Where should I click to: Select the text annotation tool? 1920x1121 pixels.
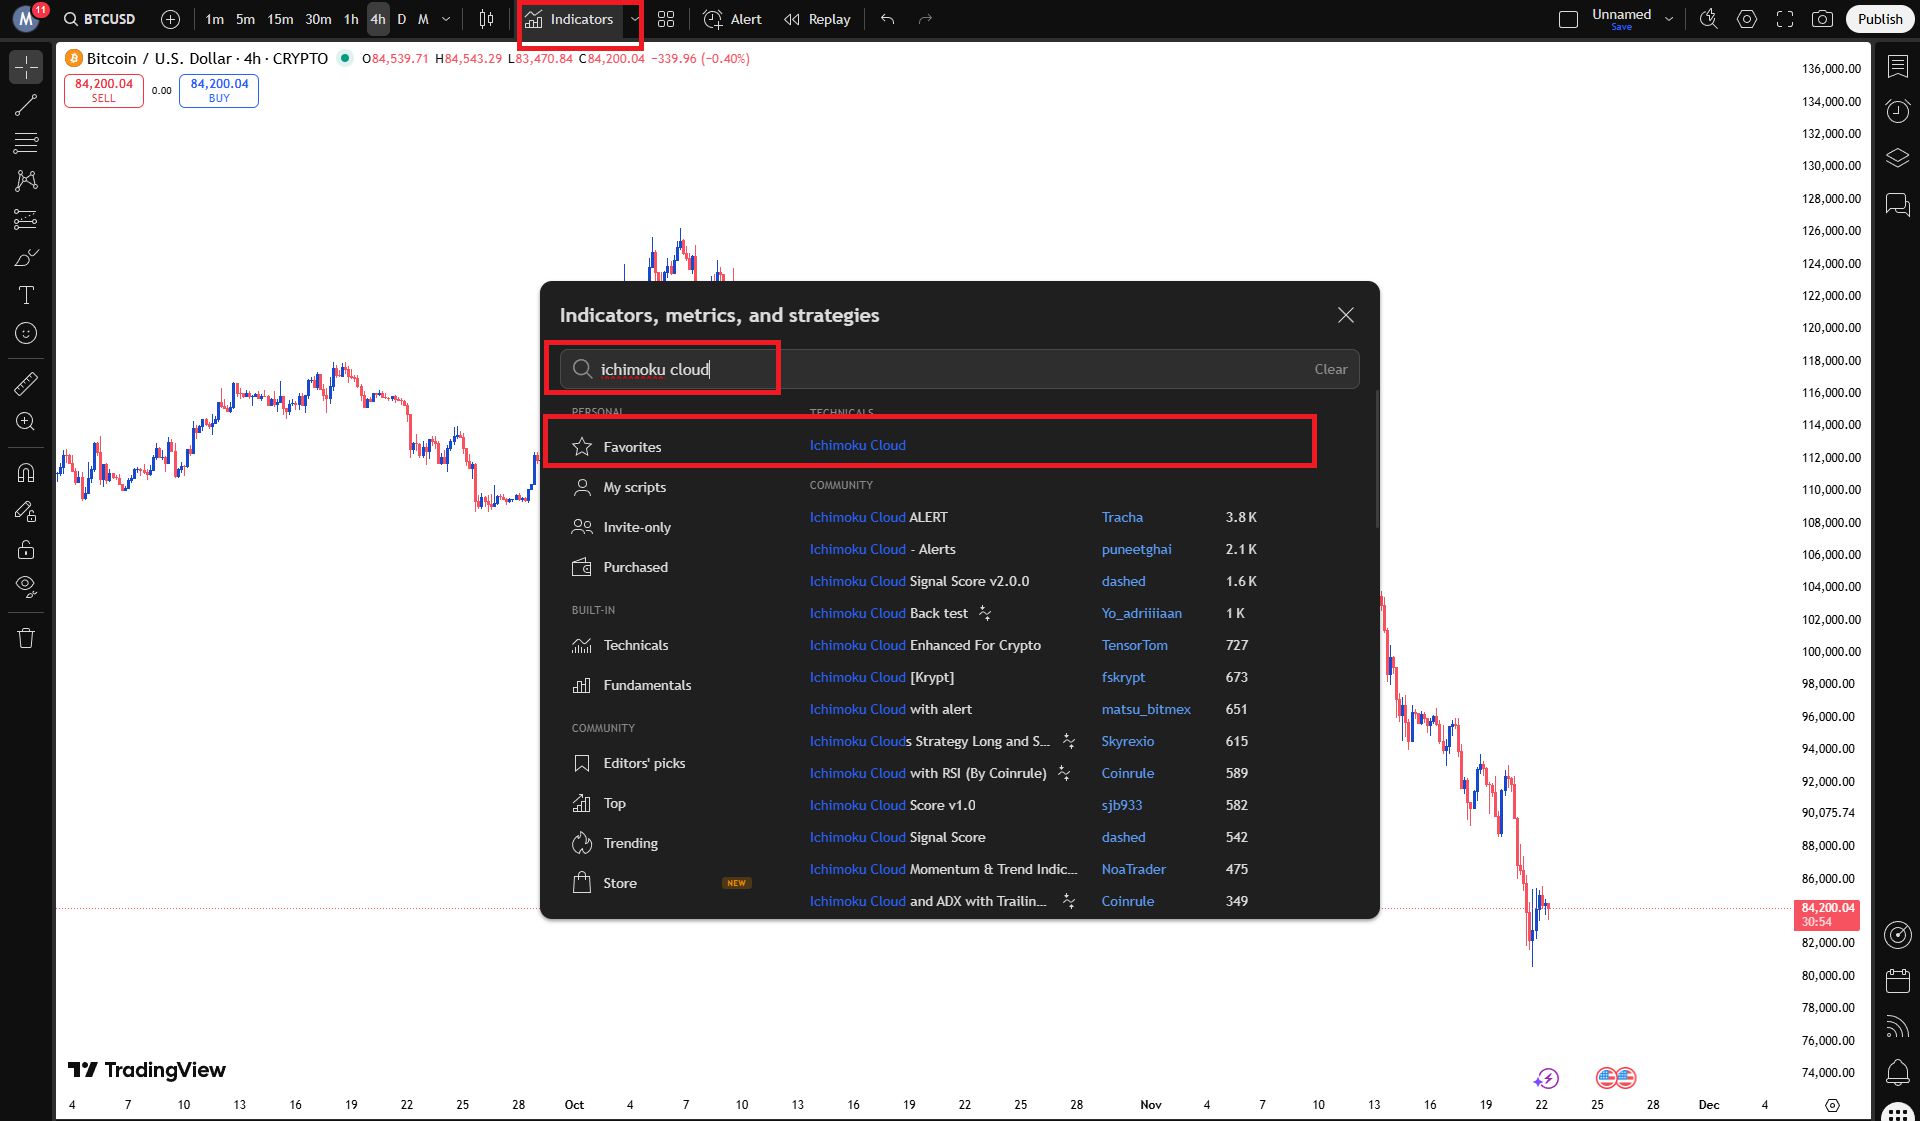tap(26, 295)
